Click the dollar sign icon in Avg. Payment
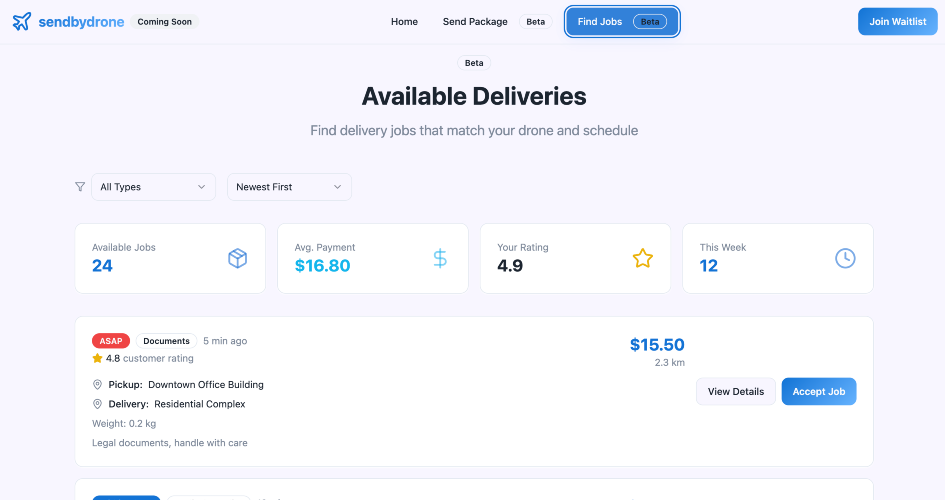Screen dimensions: 945x500 [440, 258]
